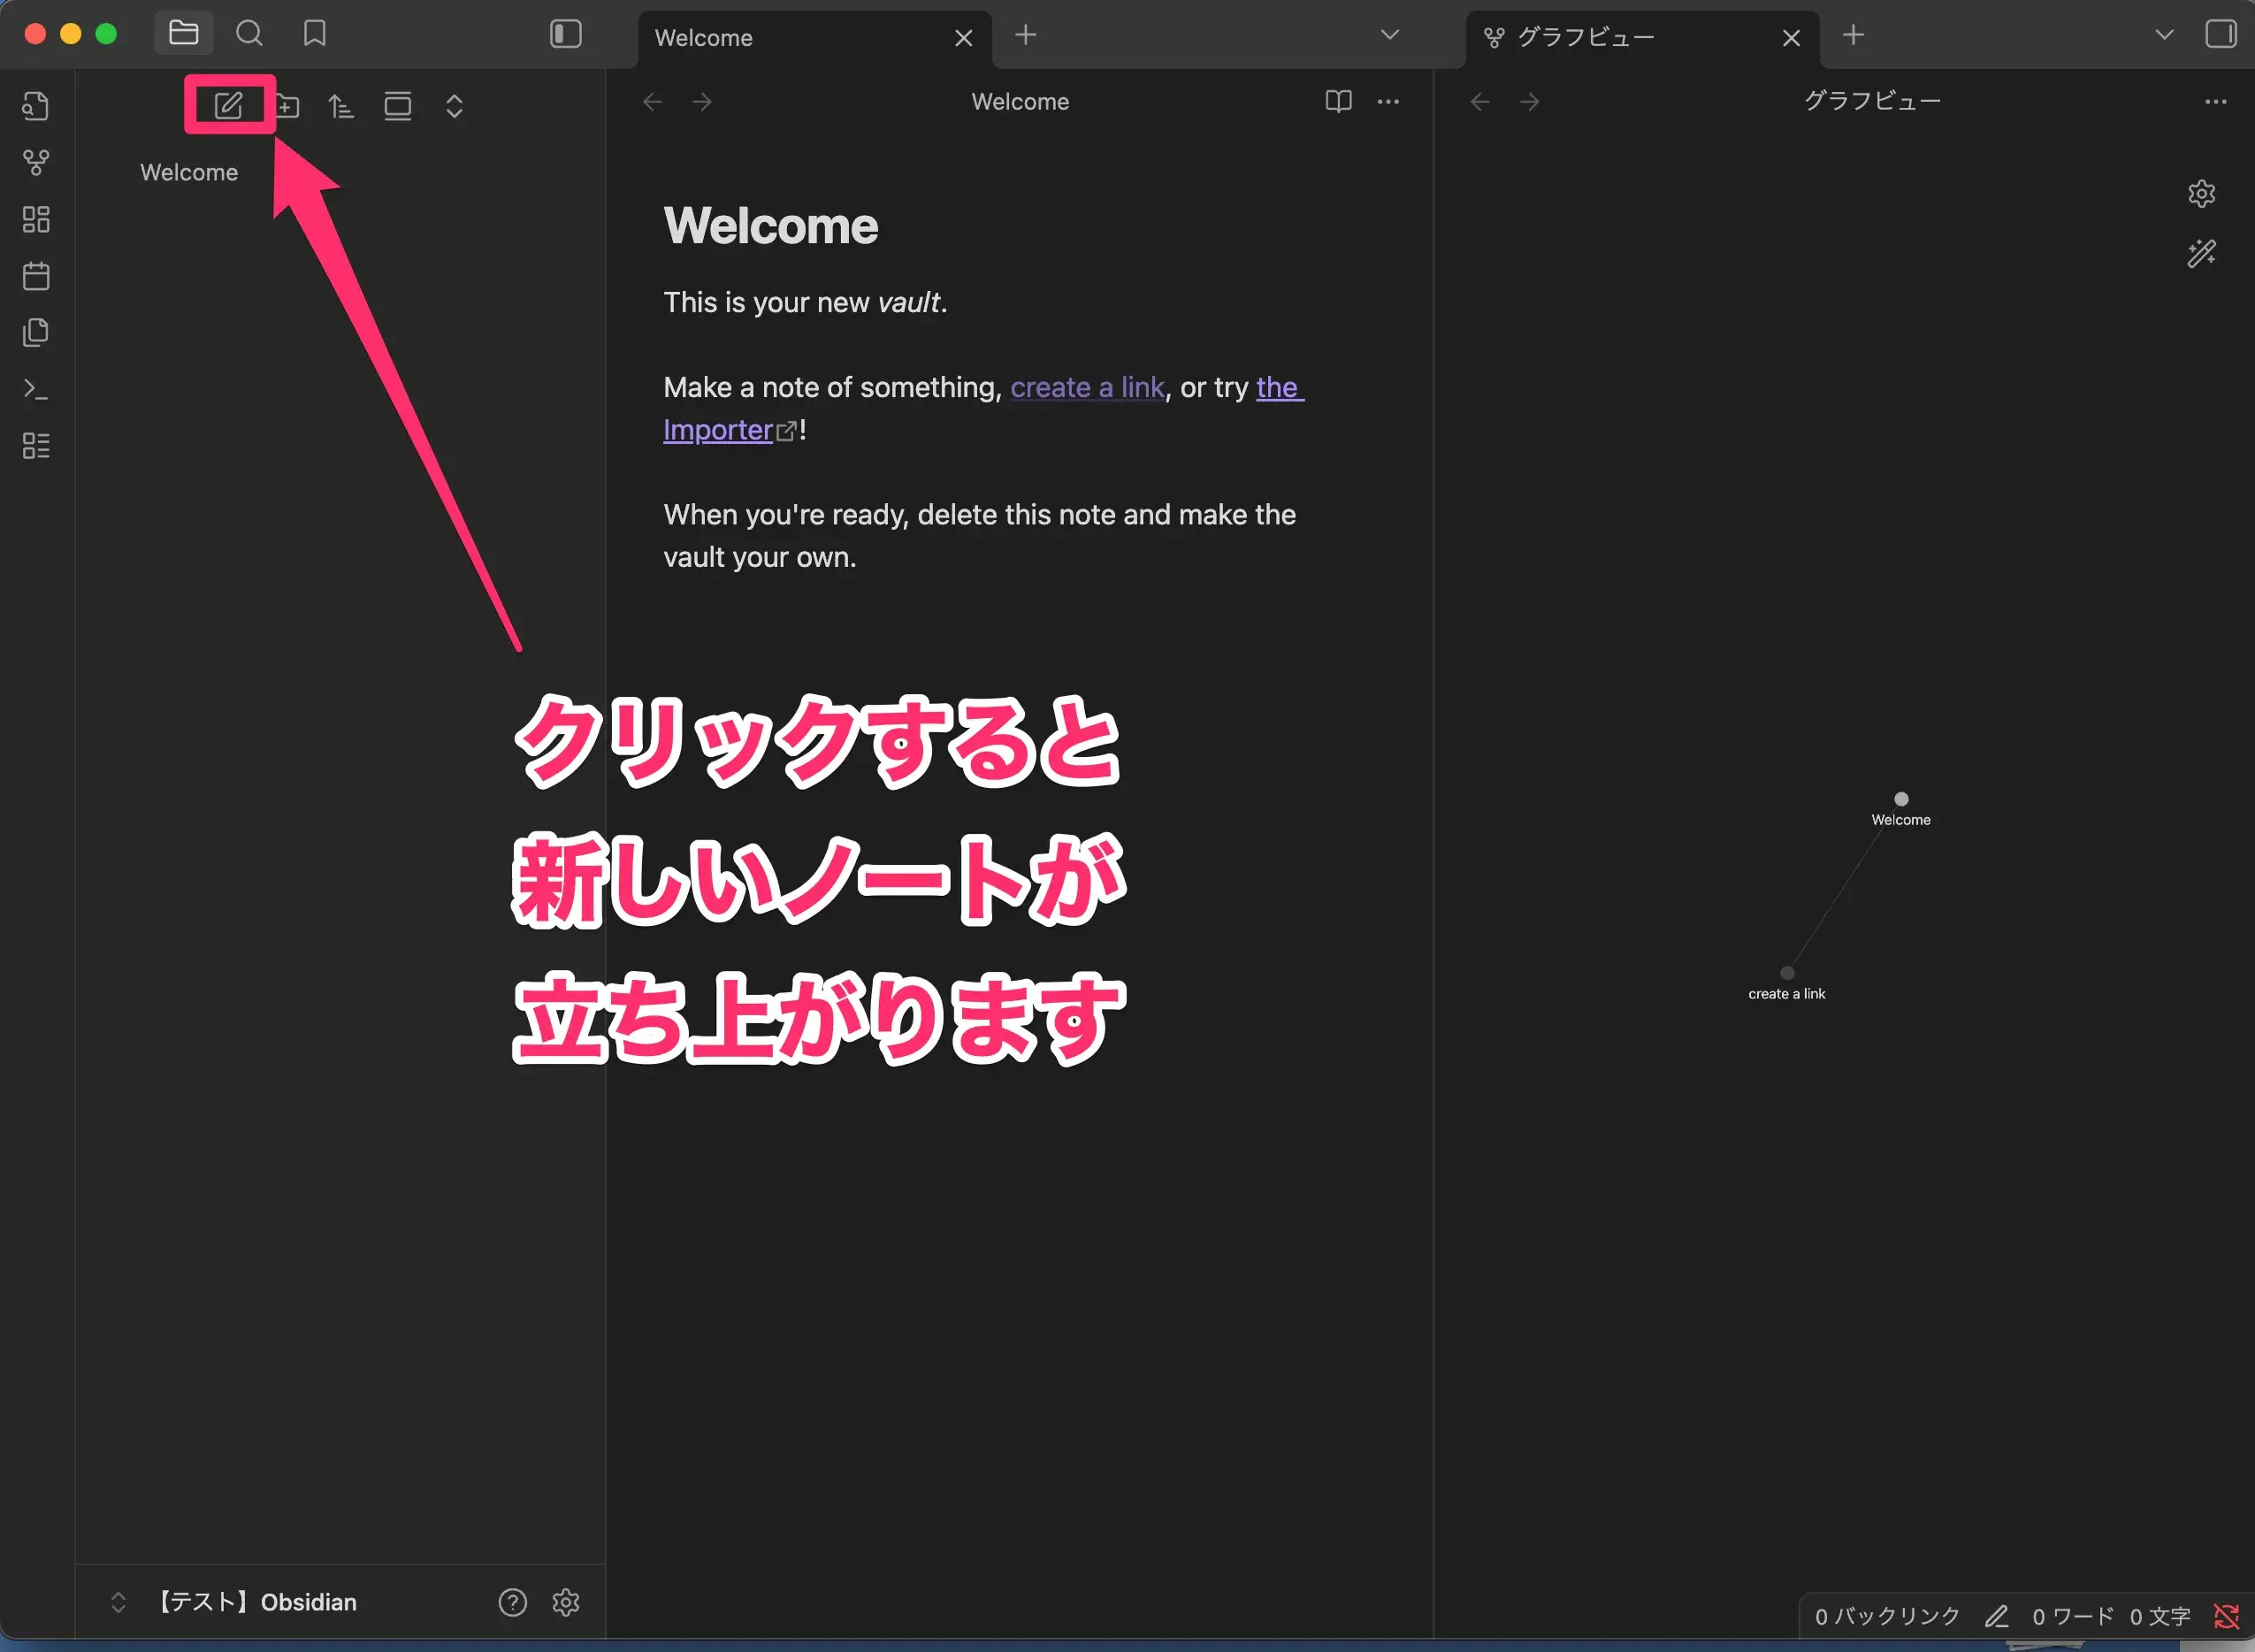Image resolution: width=2255 pixels, height=1652 pixels.
Task: Change the file sort order
Action: pyautogui.click(x=341, y=106)
